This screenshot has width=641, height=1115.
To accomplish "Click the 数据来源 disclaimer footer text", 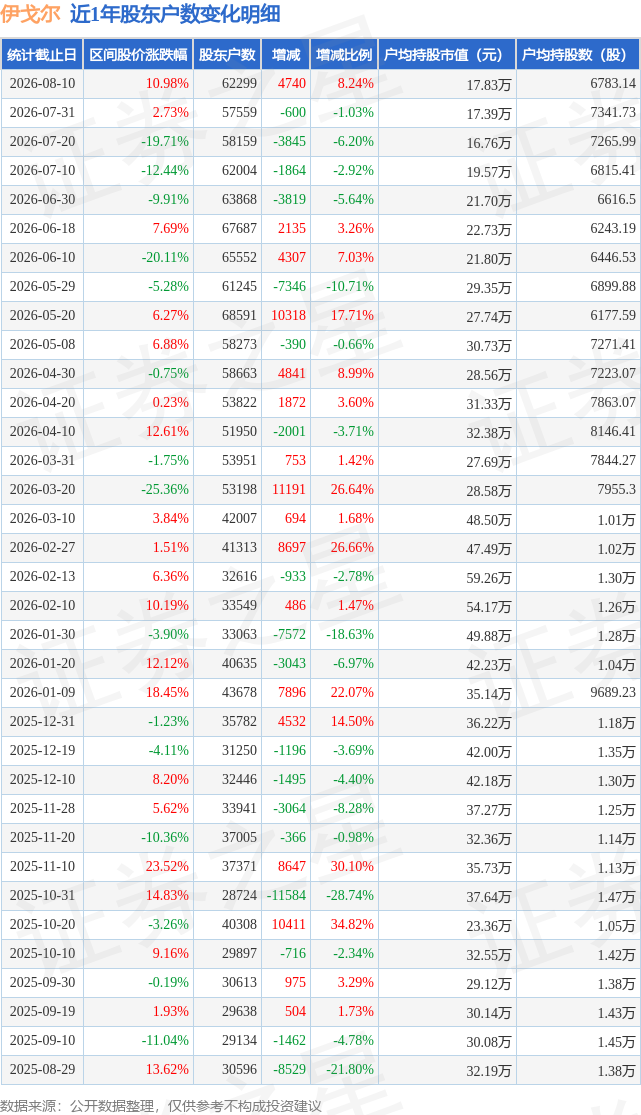I will pyautogui.click(x=161, y=1106).
